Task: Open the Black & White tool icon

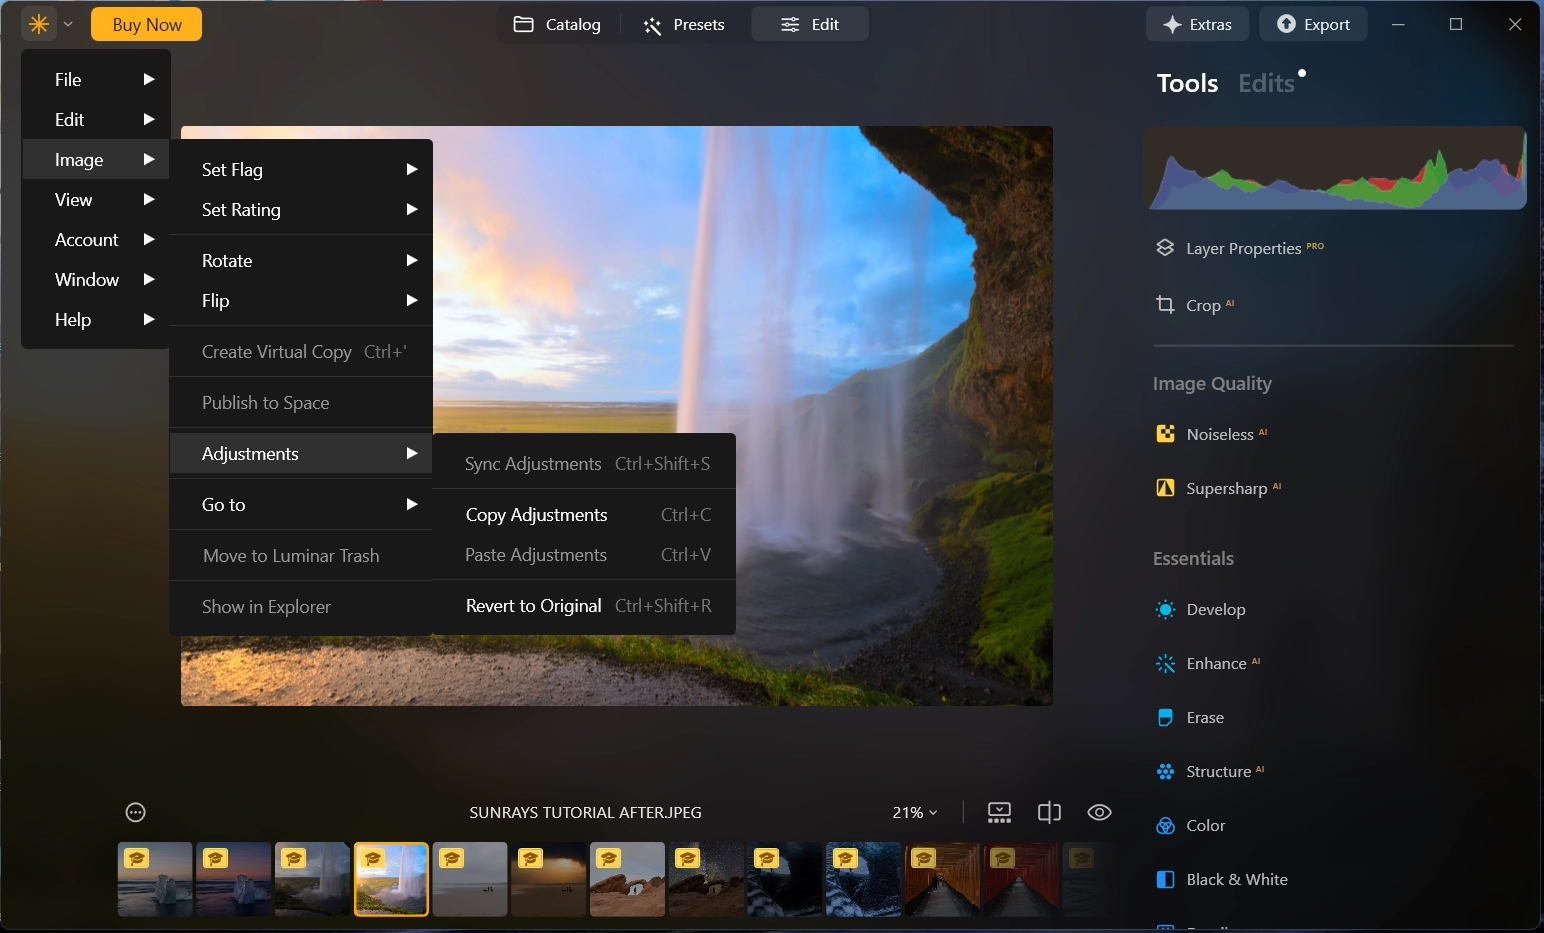Action: click(x=1165, y=880)
